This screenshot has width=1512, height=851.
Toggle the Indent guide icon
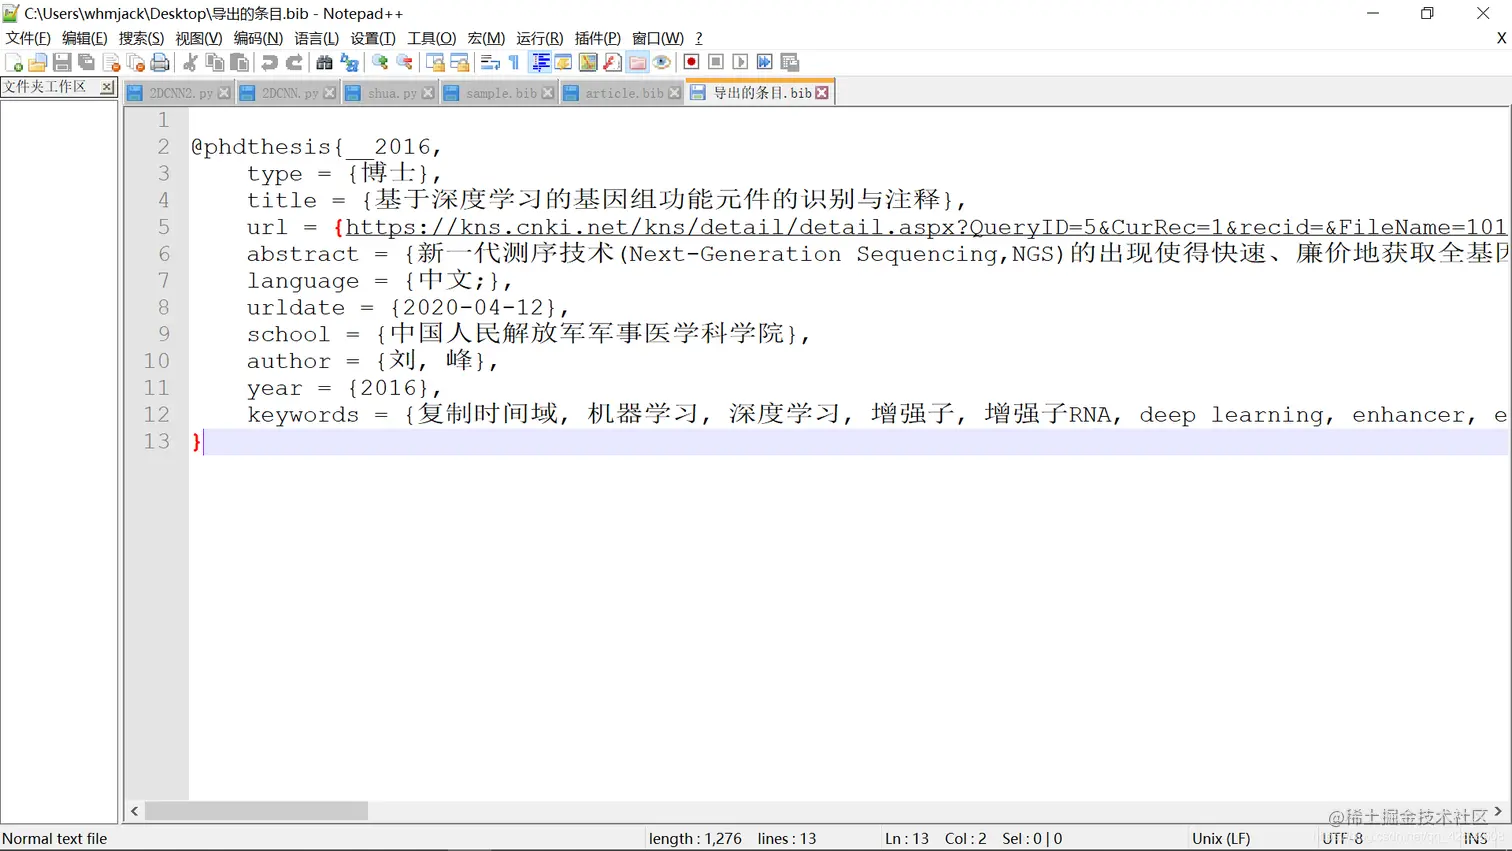(540, 62)
